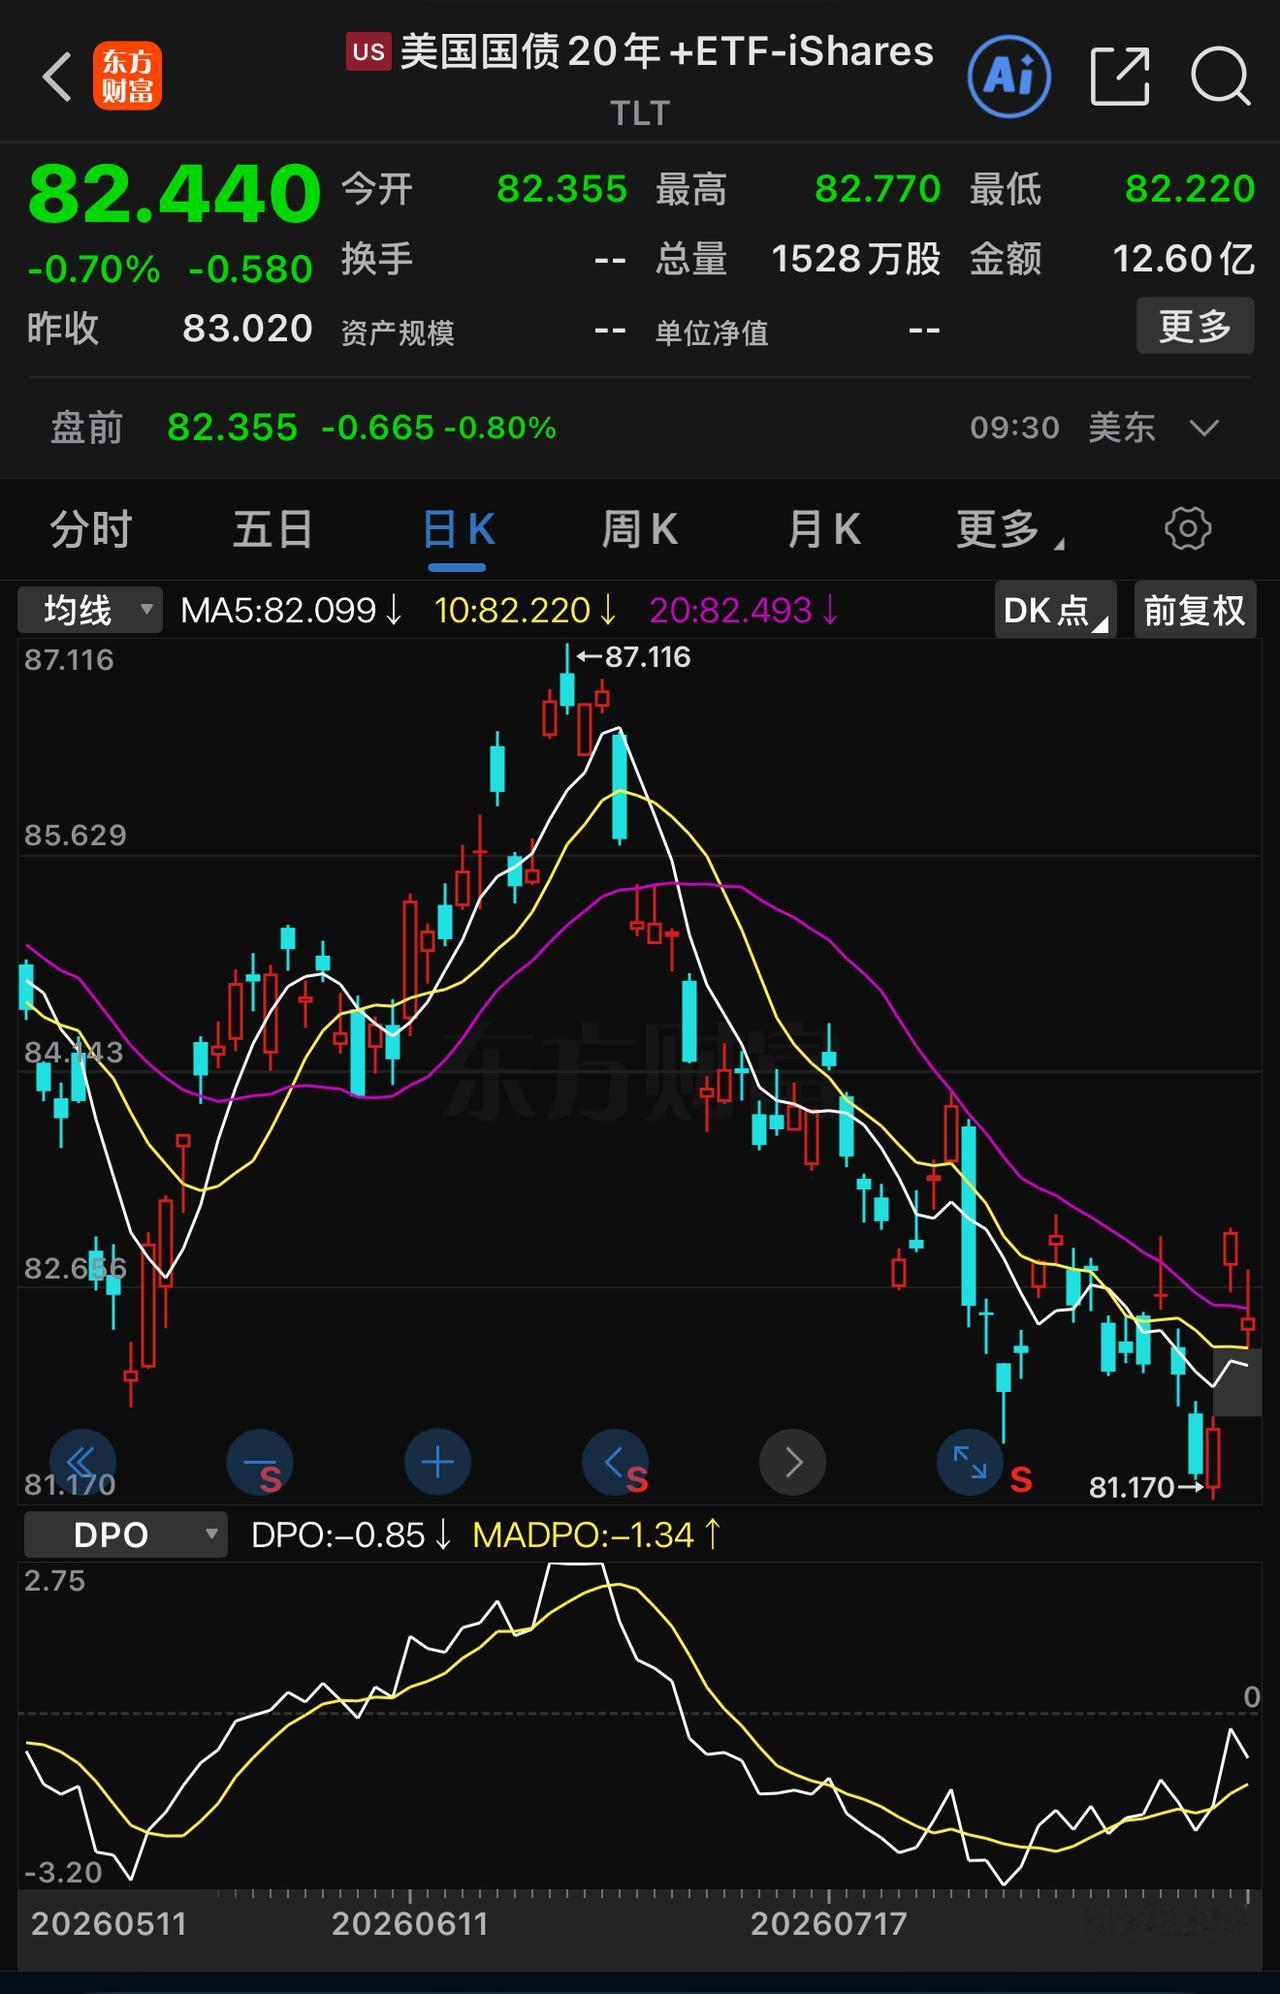This screenshot has height=1994, width=1280.
Task: Open the 东方财富 logo icon
Action: (127, 76)
